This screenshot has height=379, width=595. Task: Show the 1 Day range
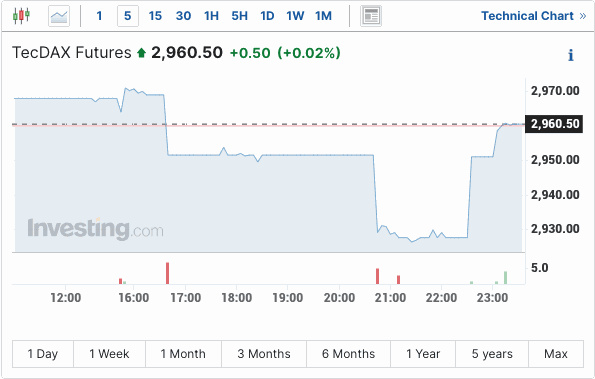pyautogui.click(x=43, y=354)
